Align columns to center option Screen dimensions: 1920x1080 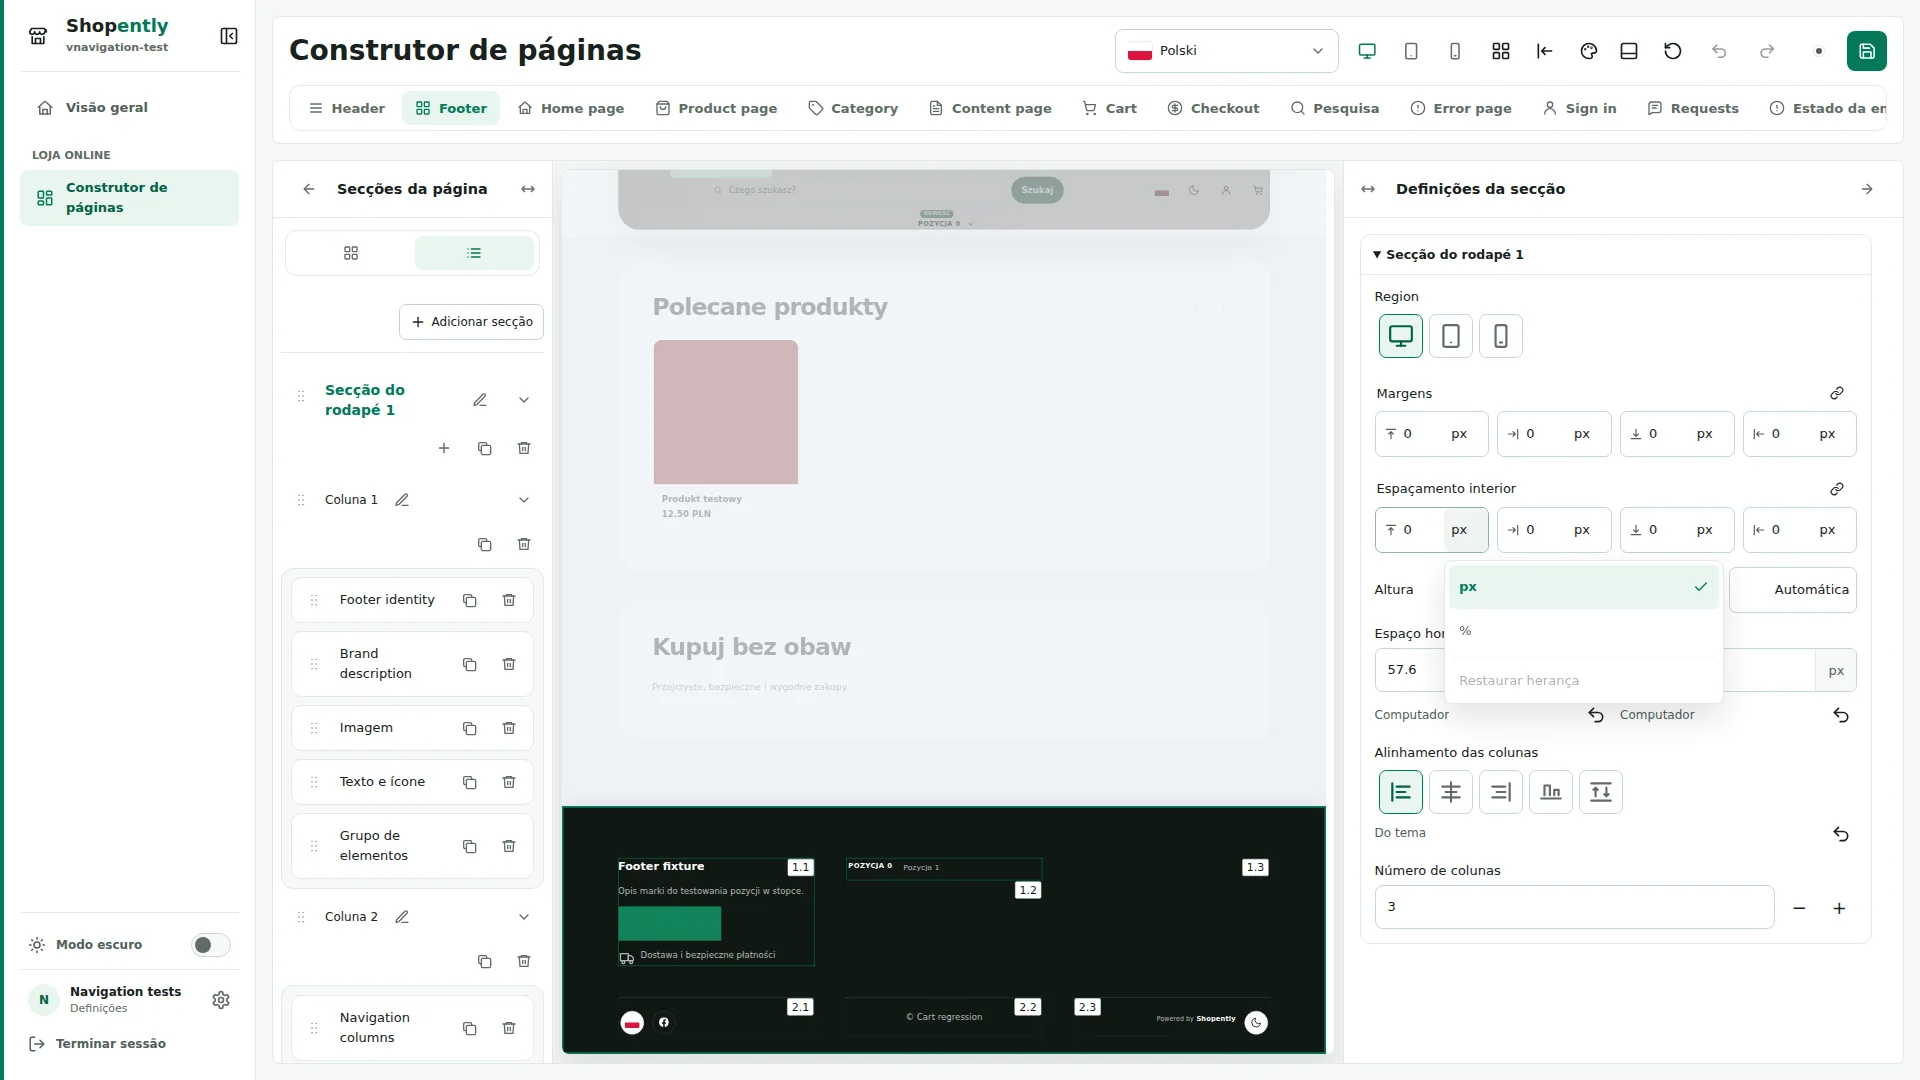[x=1450, y=792]
